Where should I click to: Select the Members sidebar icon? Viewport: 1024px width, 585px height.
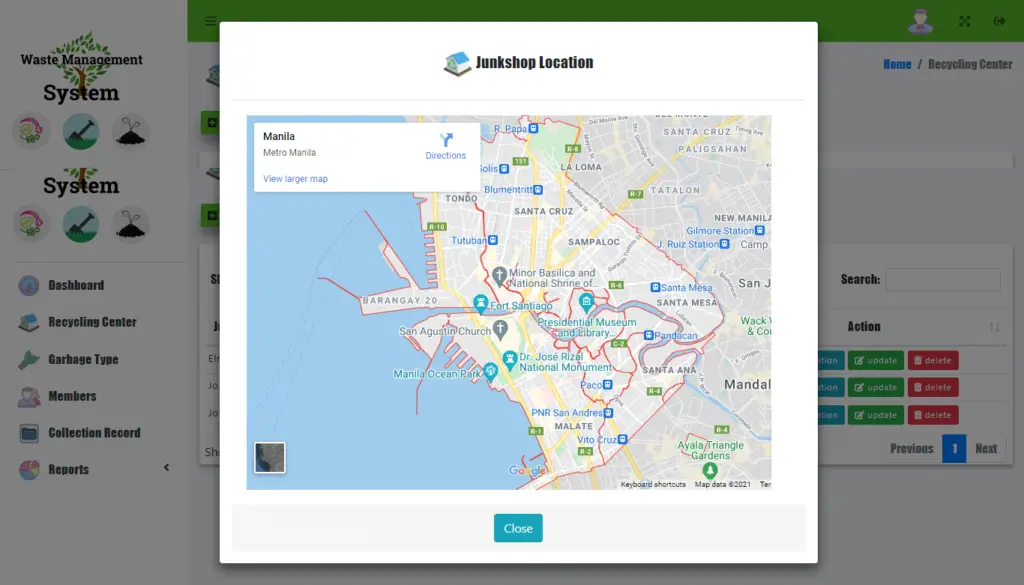click(28, 396)
